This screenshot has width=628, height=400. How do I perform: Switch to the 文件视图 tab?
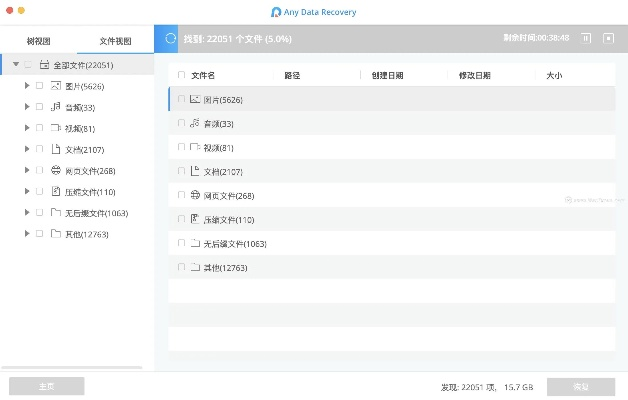[116, 41]
